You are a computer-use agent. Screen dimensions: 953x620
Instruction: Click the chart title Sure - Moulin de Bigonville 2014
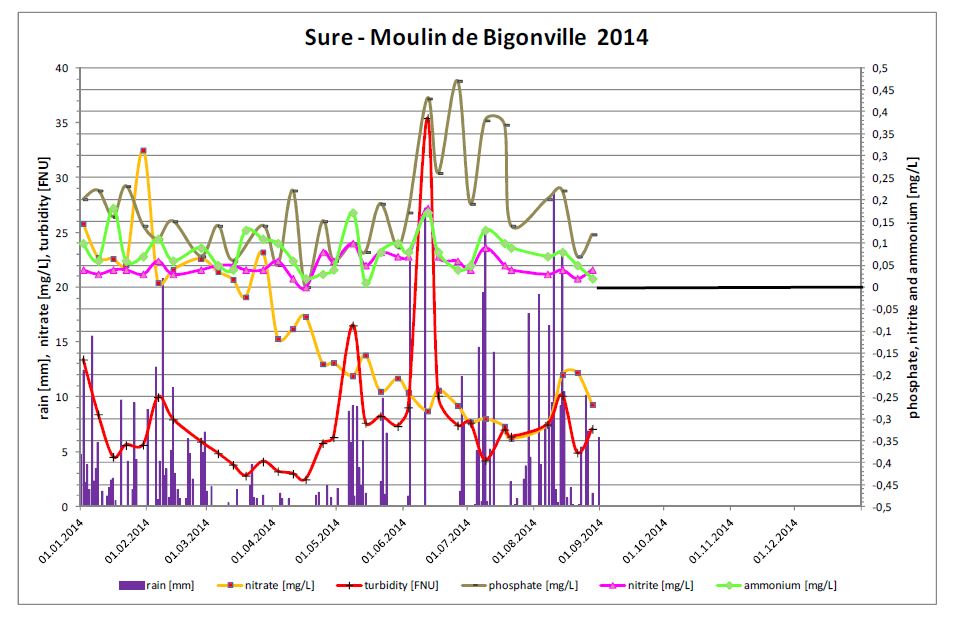[x=476, y=38]
